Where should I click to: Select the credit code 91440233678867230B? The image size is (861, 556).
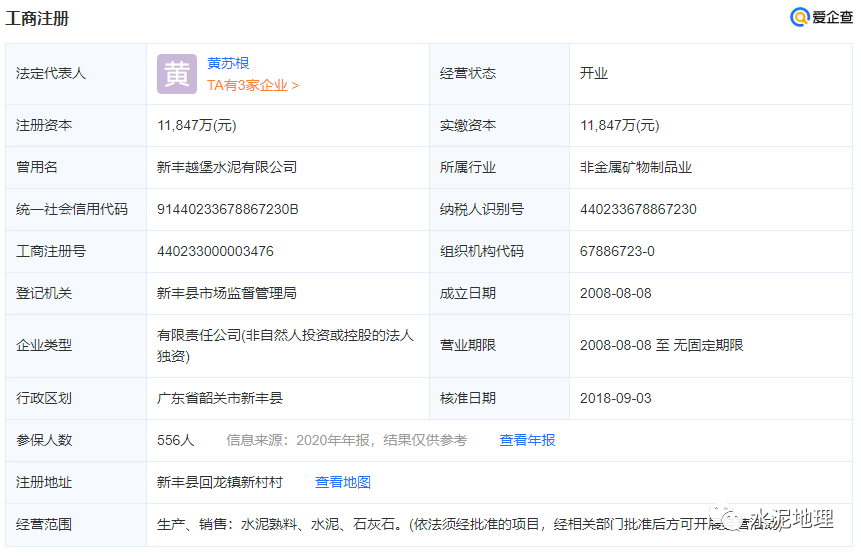coord(228,209)
